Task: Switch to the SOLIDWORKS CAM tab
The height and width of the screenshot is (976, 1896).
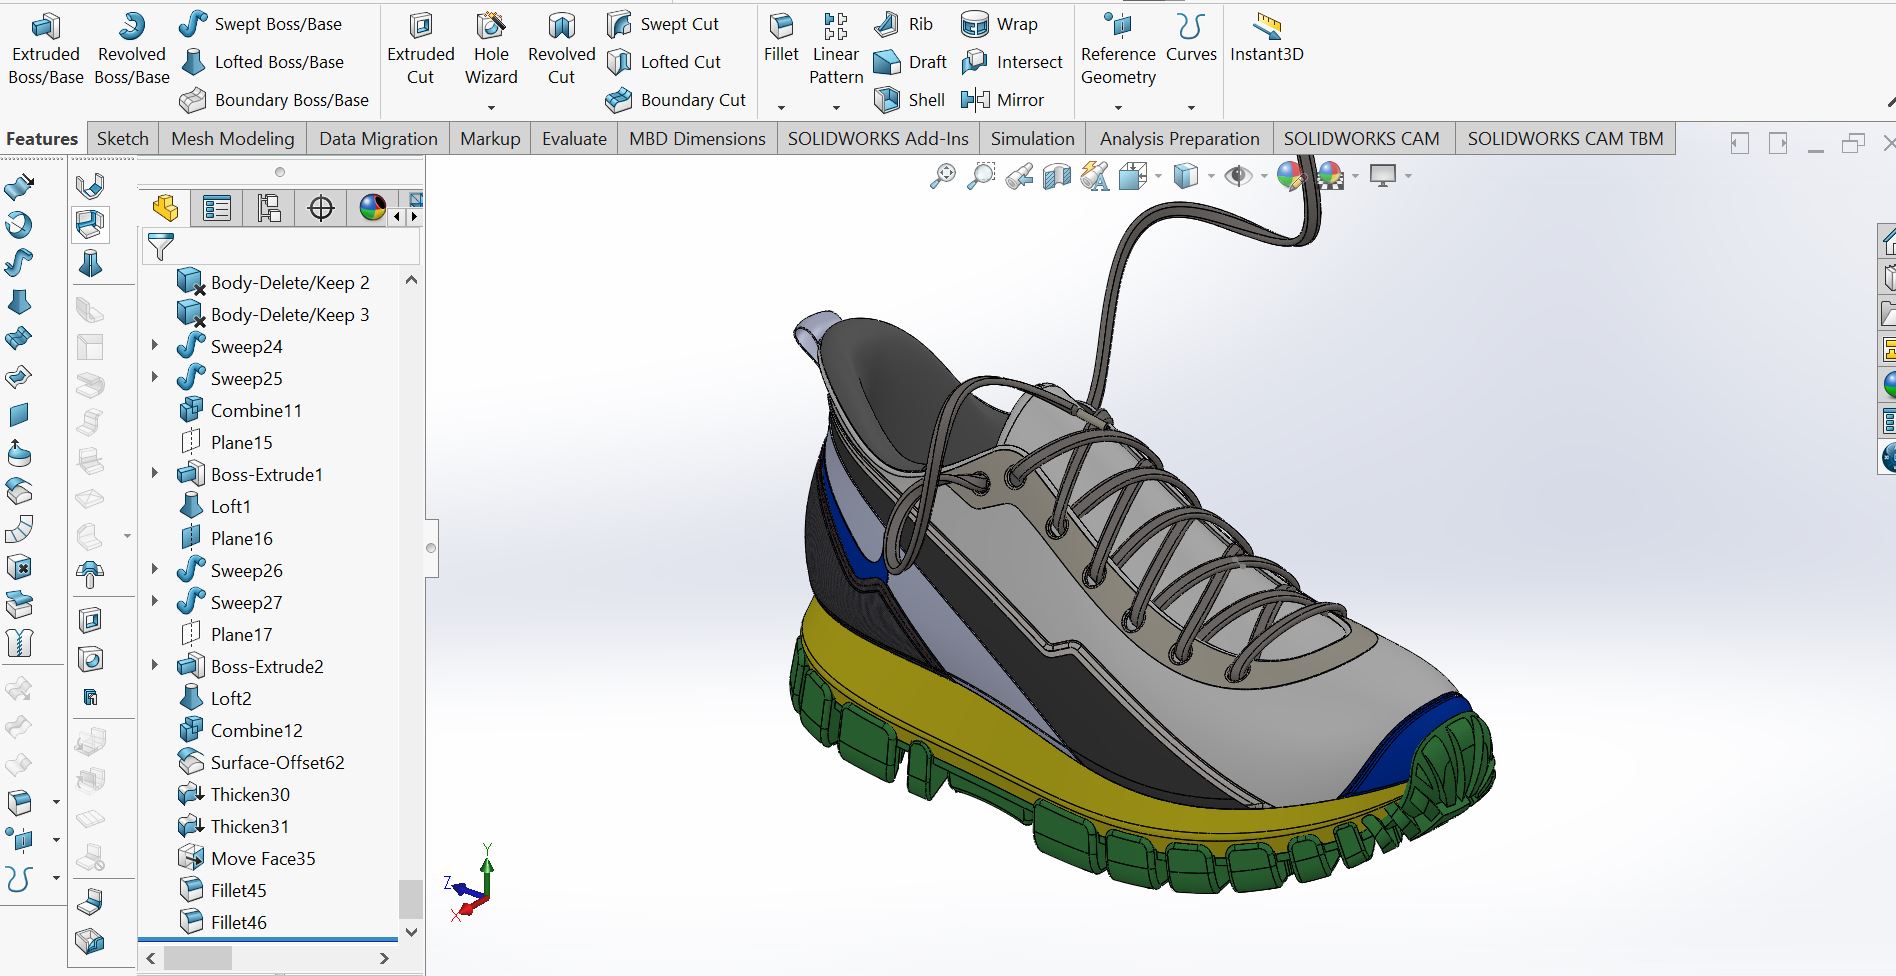Action: click(x=1362, y=139)
